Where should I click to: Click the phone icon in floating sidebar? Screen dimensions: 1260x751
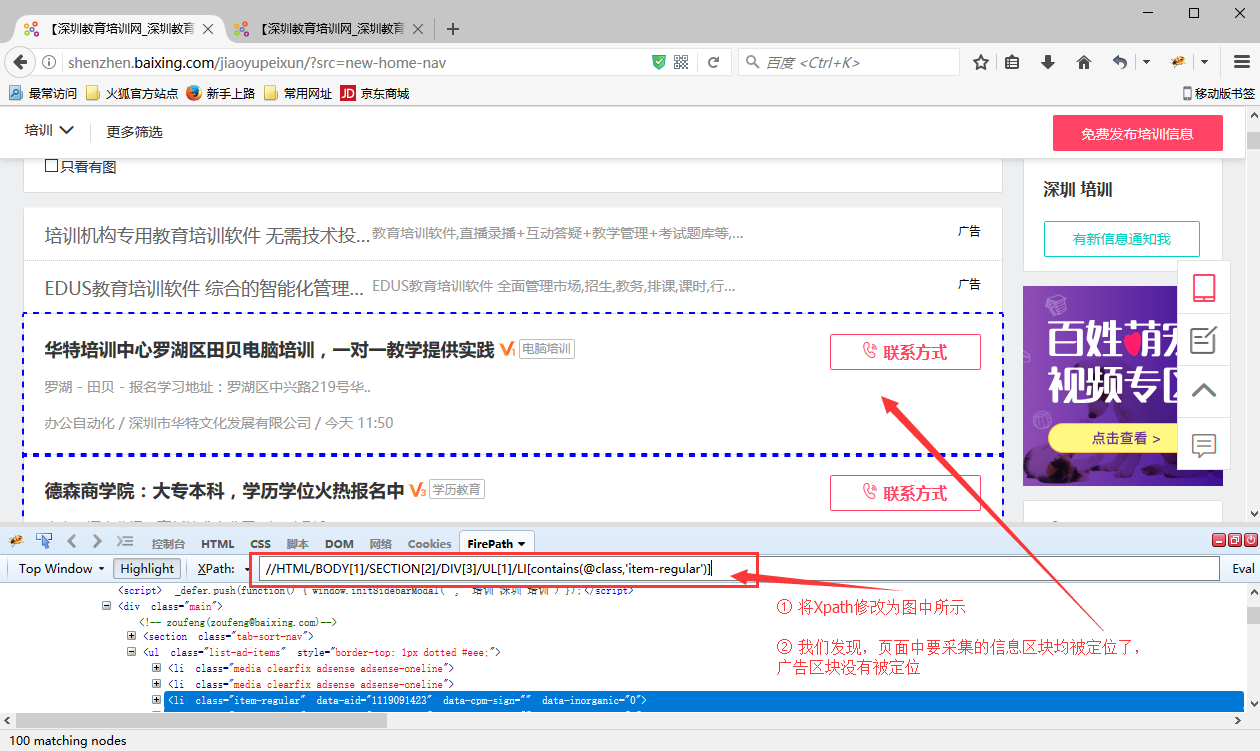click(1204, 288)
